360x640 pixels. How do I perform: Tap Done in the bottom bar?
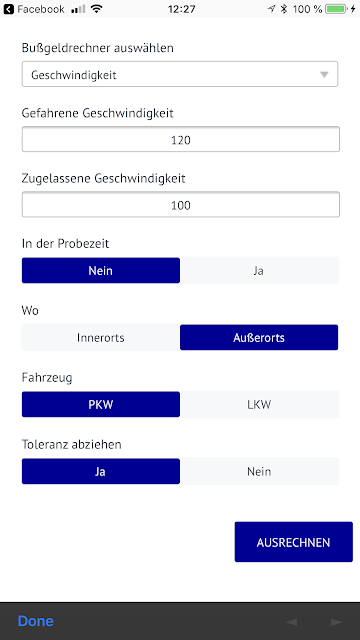[x=36, y=621]
